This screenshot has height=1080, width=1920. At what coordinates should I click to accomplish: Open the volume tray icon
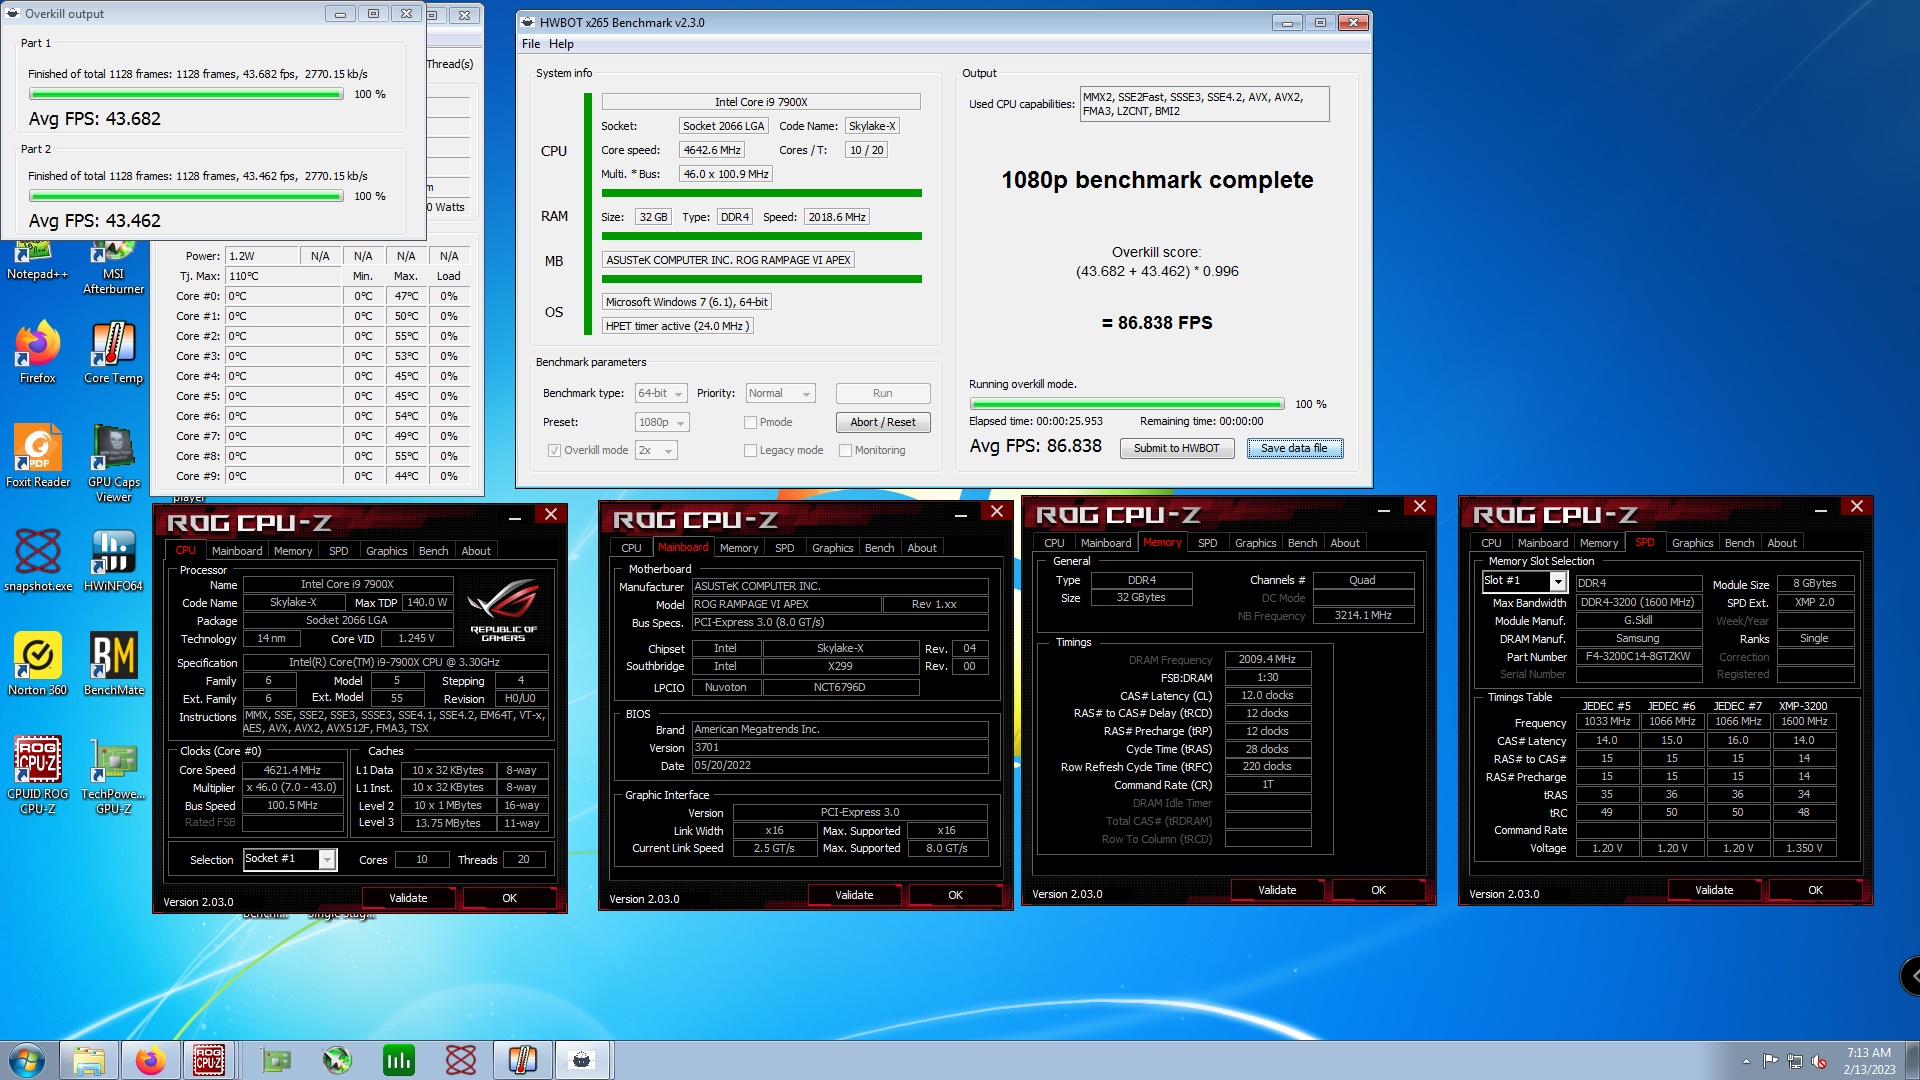pos(1819,1061)
